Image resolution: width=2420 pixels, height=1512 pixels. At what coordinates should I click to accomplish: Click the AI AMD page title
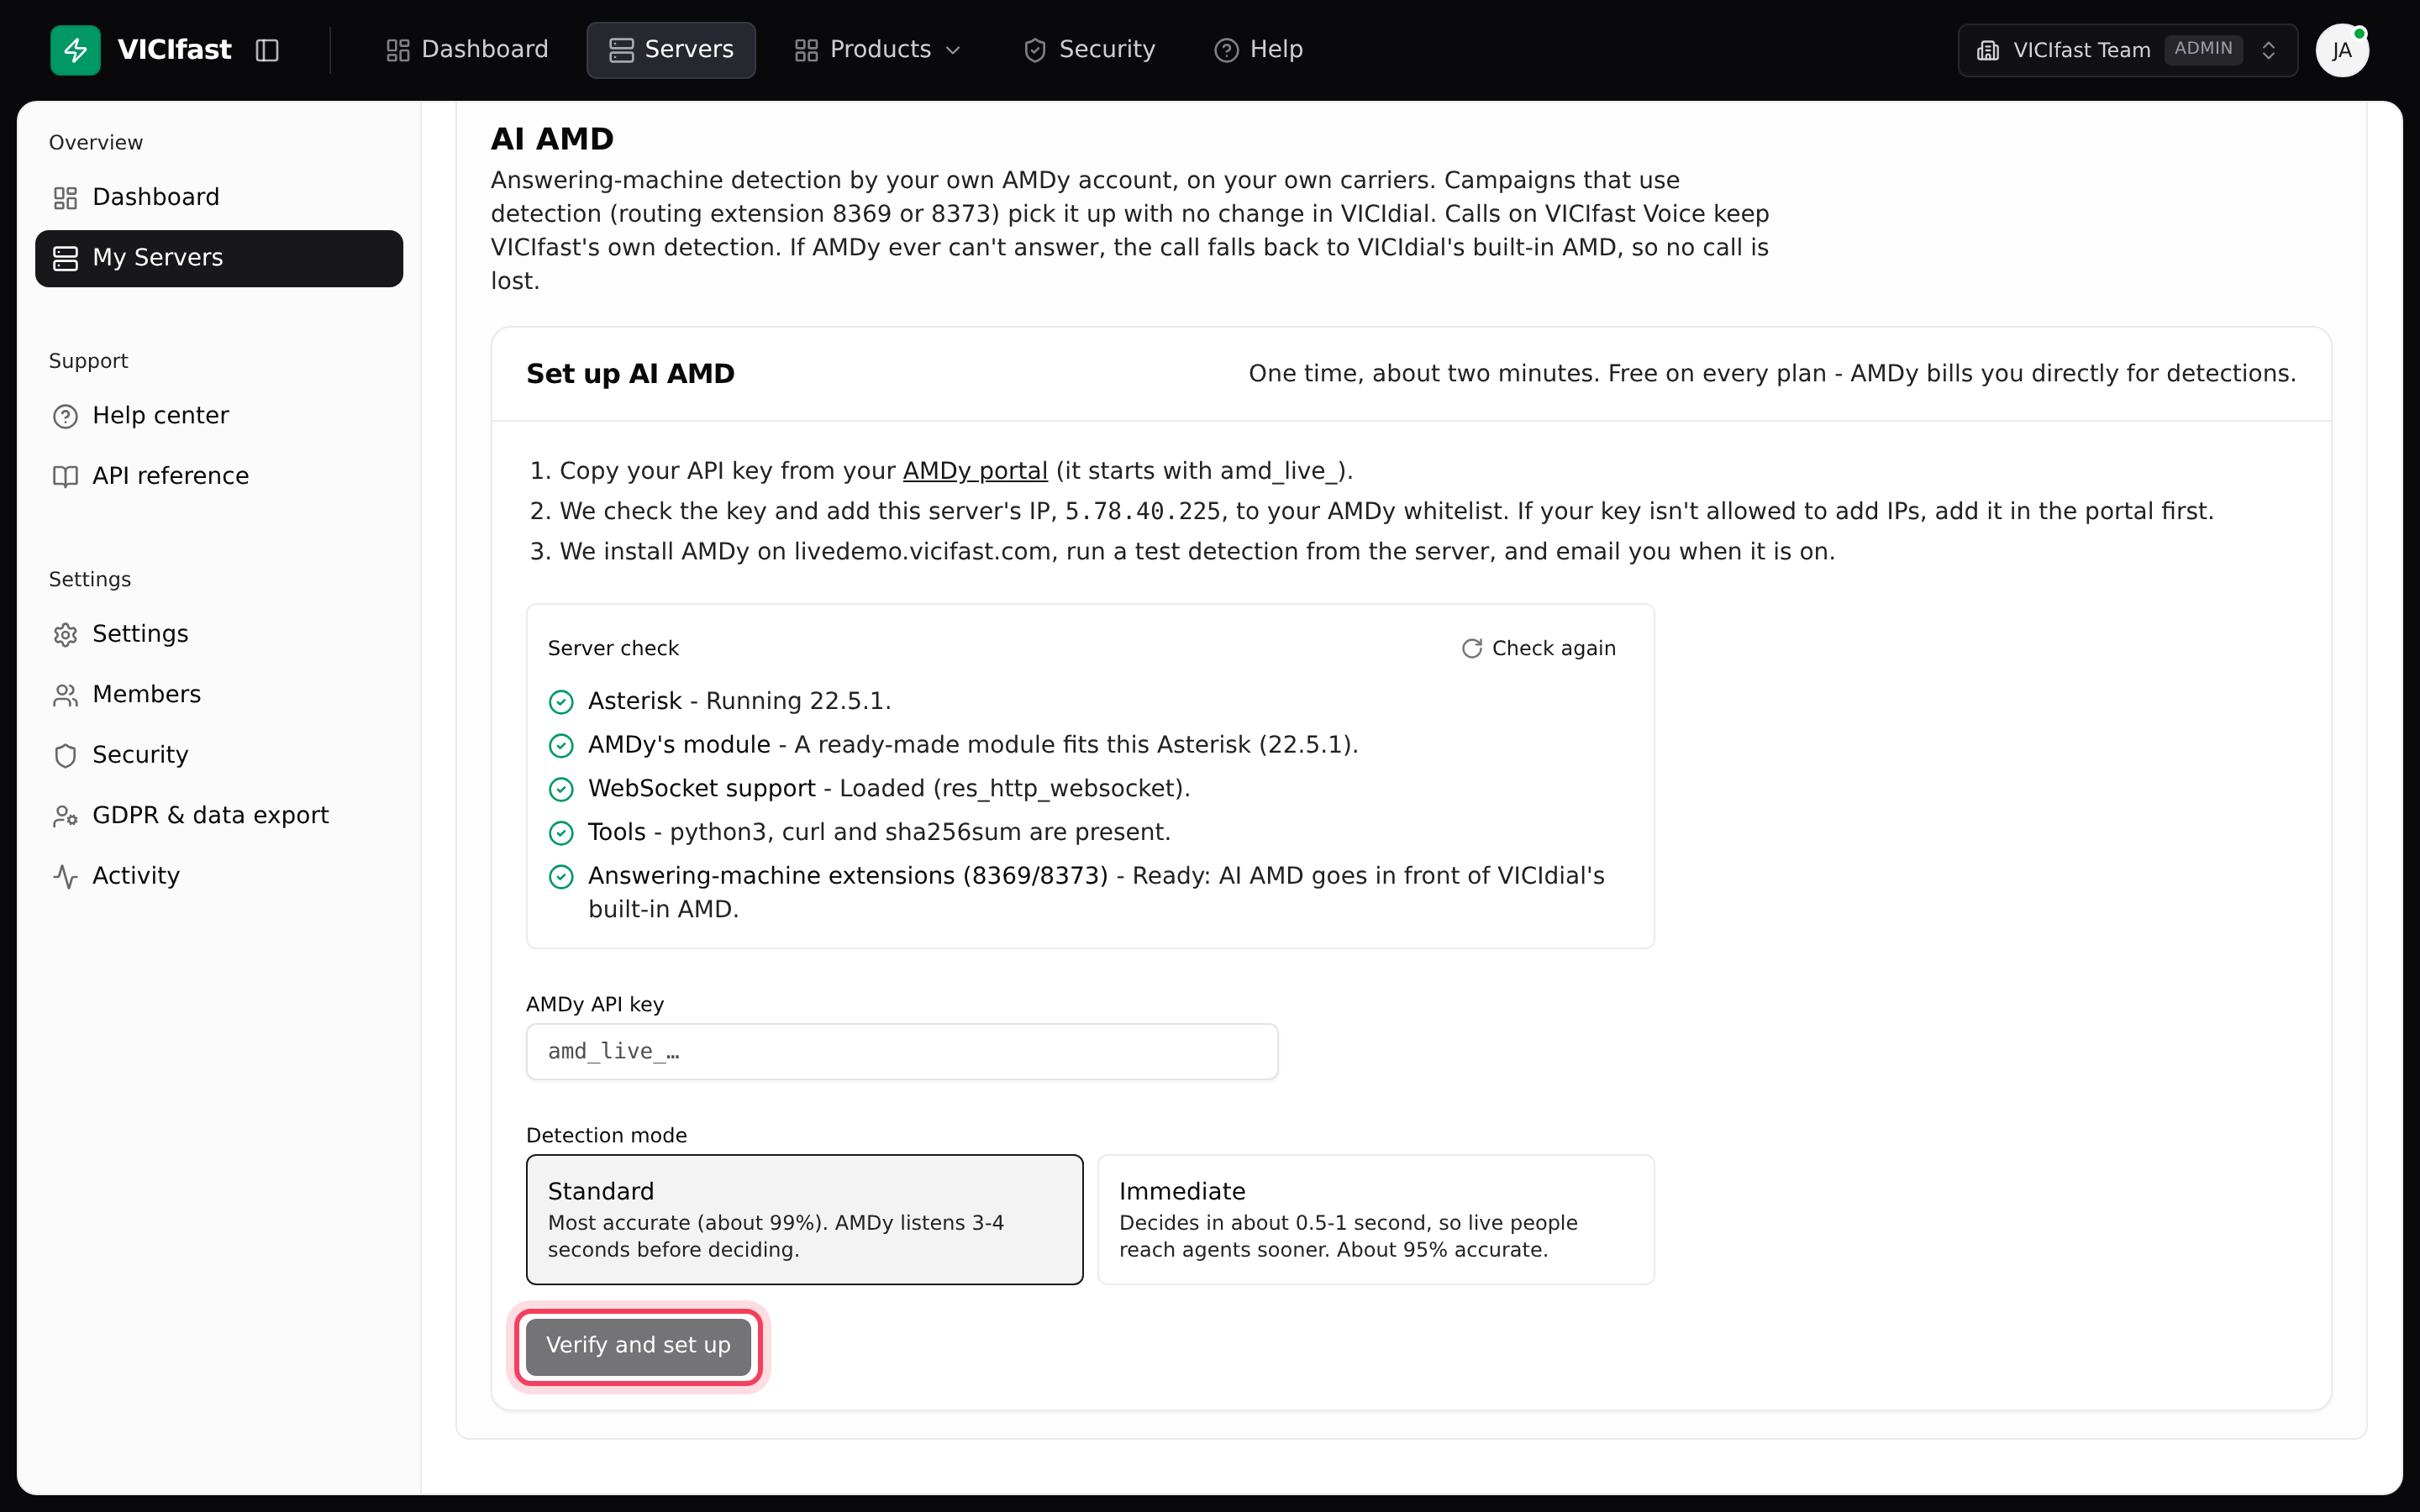pyautogui.click(x=552, y=139)
